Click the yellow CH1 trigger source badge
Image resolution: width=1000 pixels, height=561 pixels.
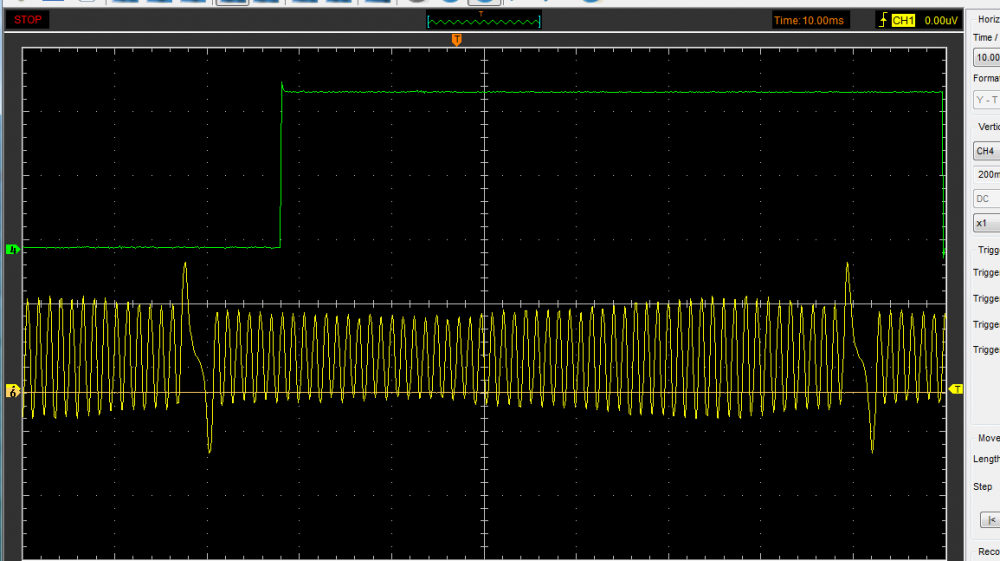[903, 20]
